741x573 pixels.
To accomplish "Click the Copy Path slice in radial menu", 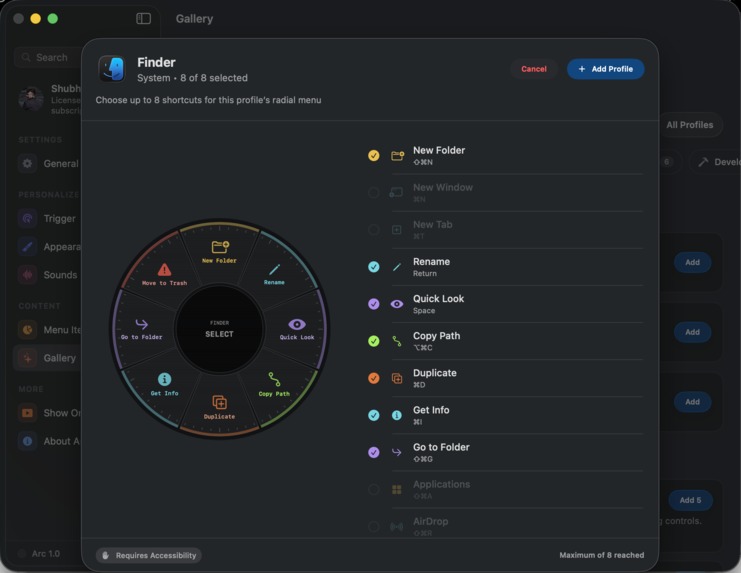I will pos(274,384).
